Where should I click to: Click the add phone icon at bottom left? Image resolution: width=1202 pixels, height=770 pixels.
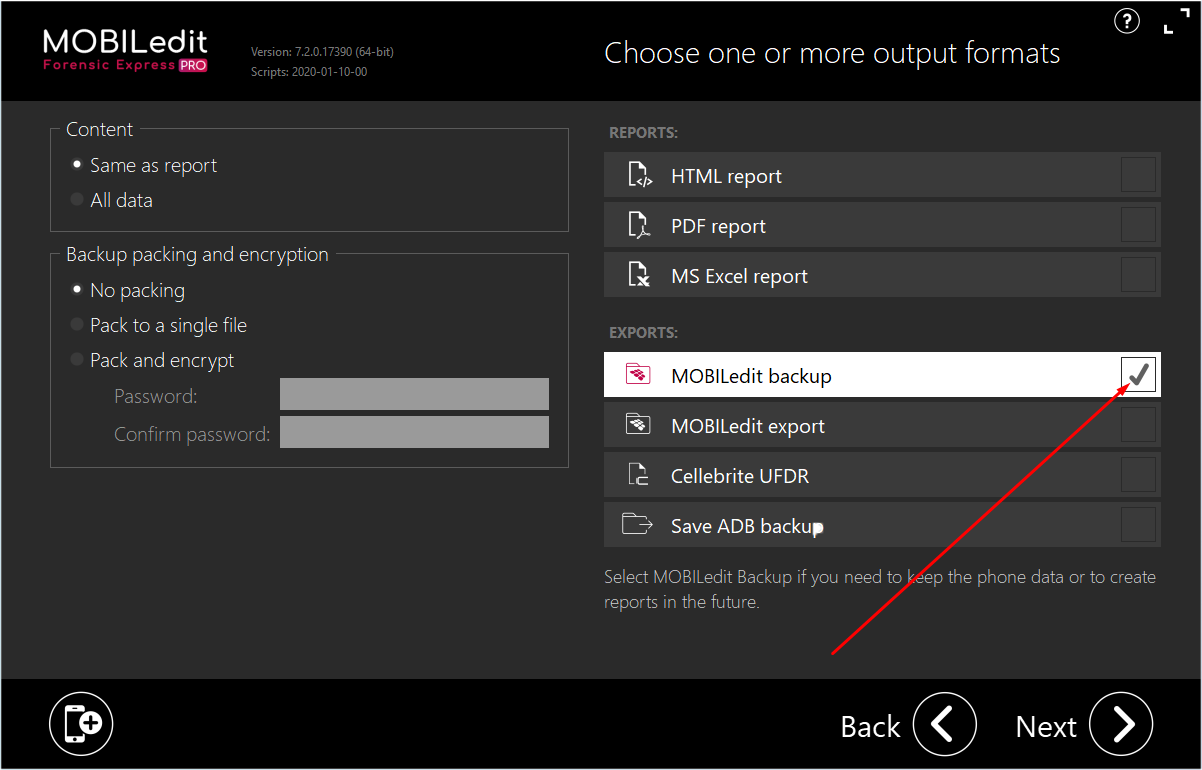click(81, 723)
